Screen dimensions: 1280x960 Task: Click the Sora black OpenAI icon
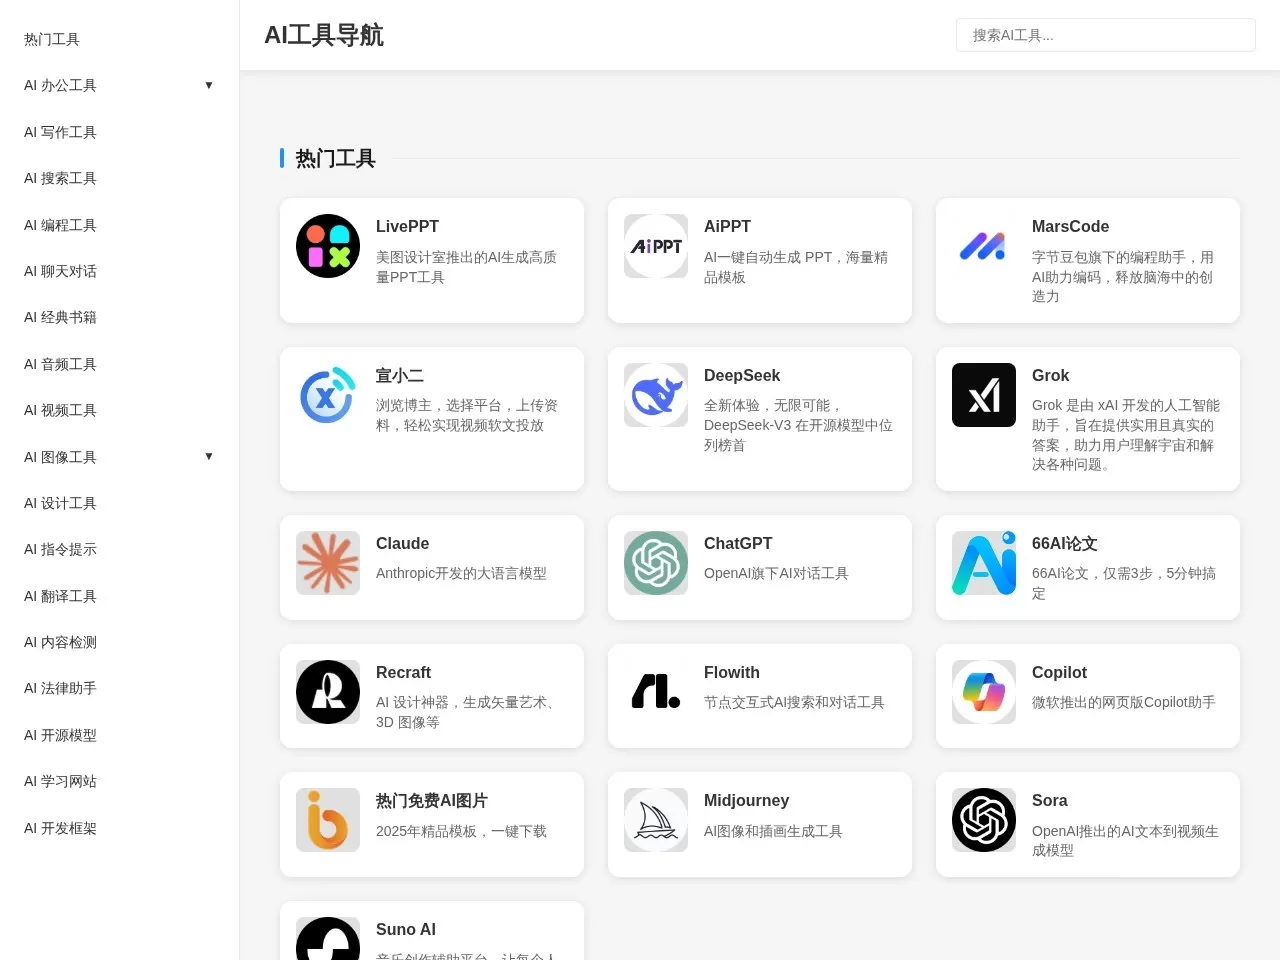click(984, 820)
